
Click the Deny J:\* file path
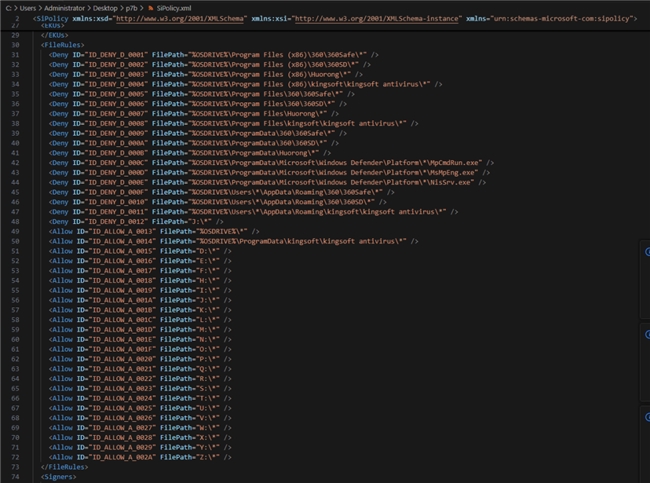(200, 221)
